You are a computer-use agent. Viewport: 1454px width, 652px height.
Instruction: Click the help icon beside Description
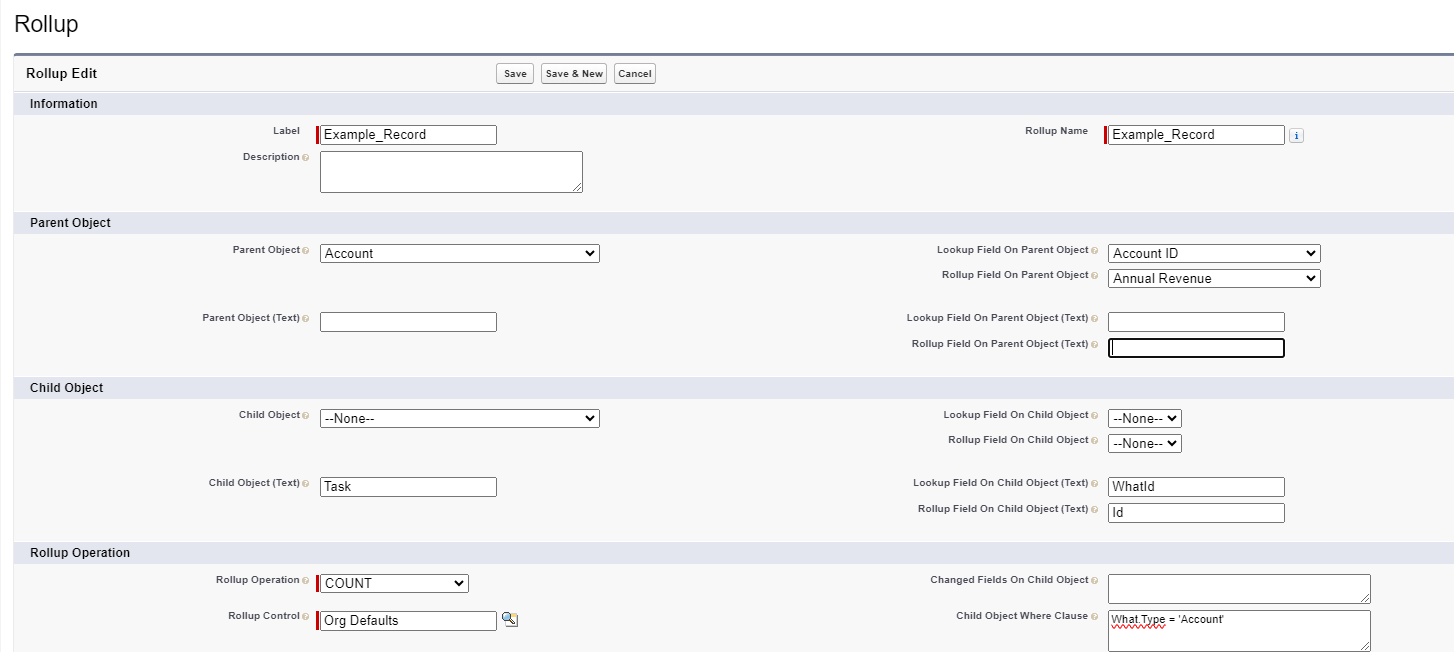tap(306, 157)
